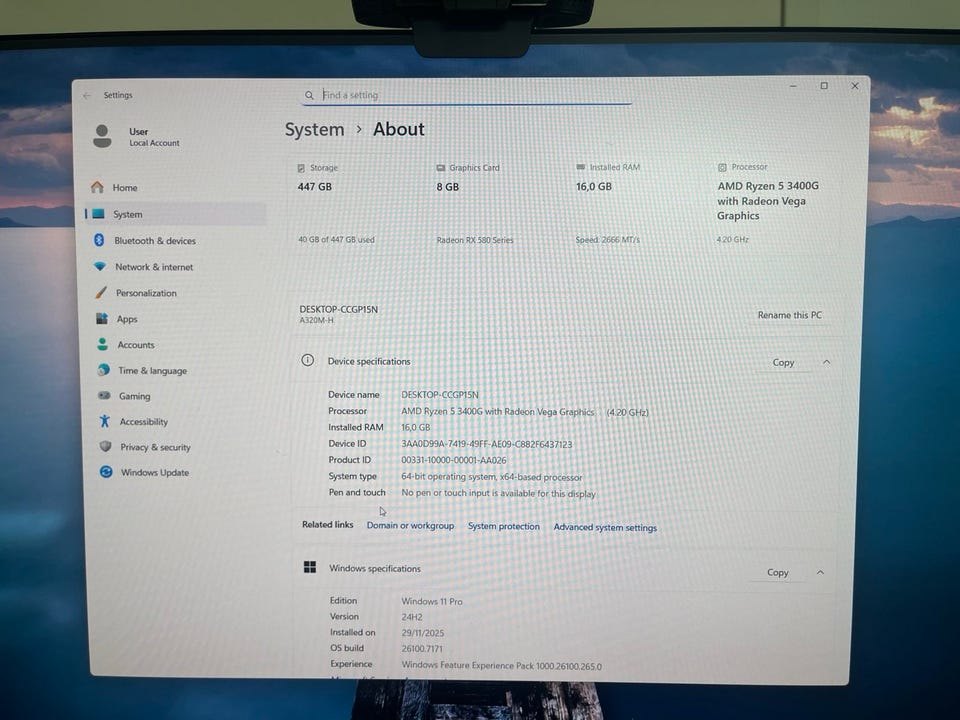960x720 pixels.
Task: Click the Accounts person icon
Action: tap(103, 344)
